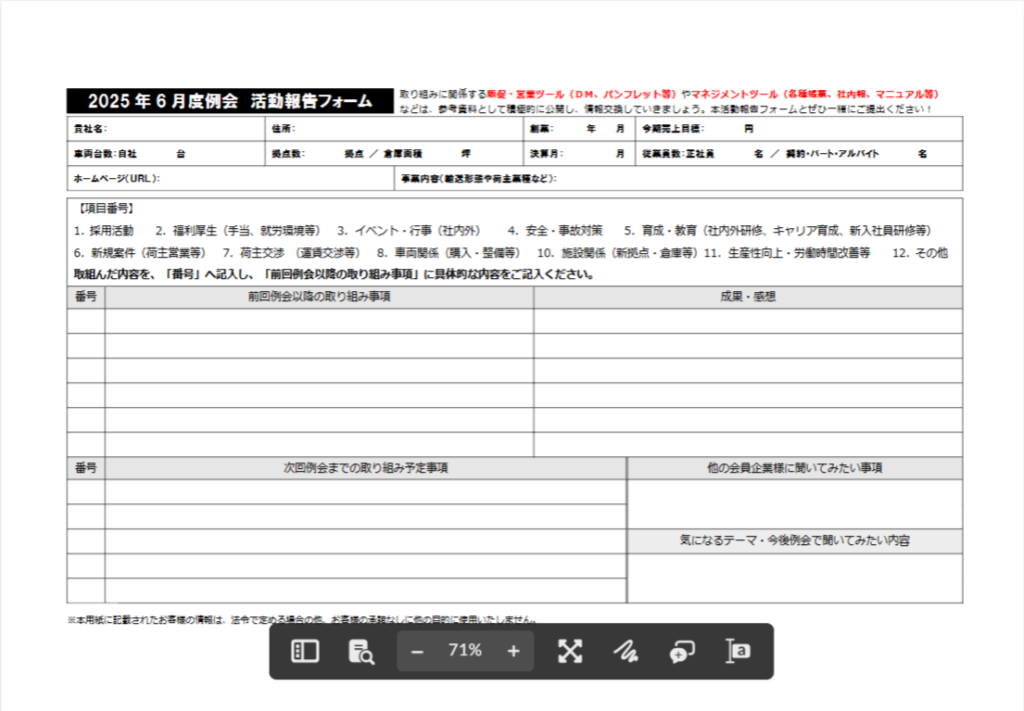Click the 2025年6月度例会 form title
This screenshot has width=1024, height=711.
click(x=230, y=101)
